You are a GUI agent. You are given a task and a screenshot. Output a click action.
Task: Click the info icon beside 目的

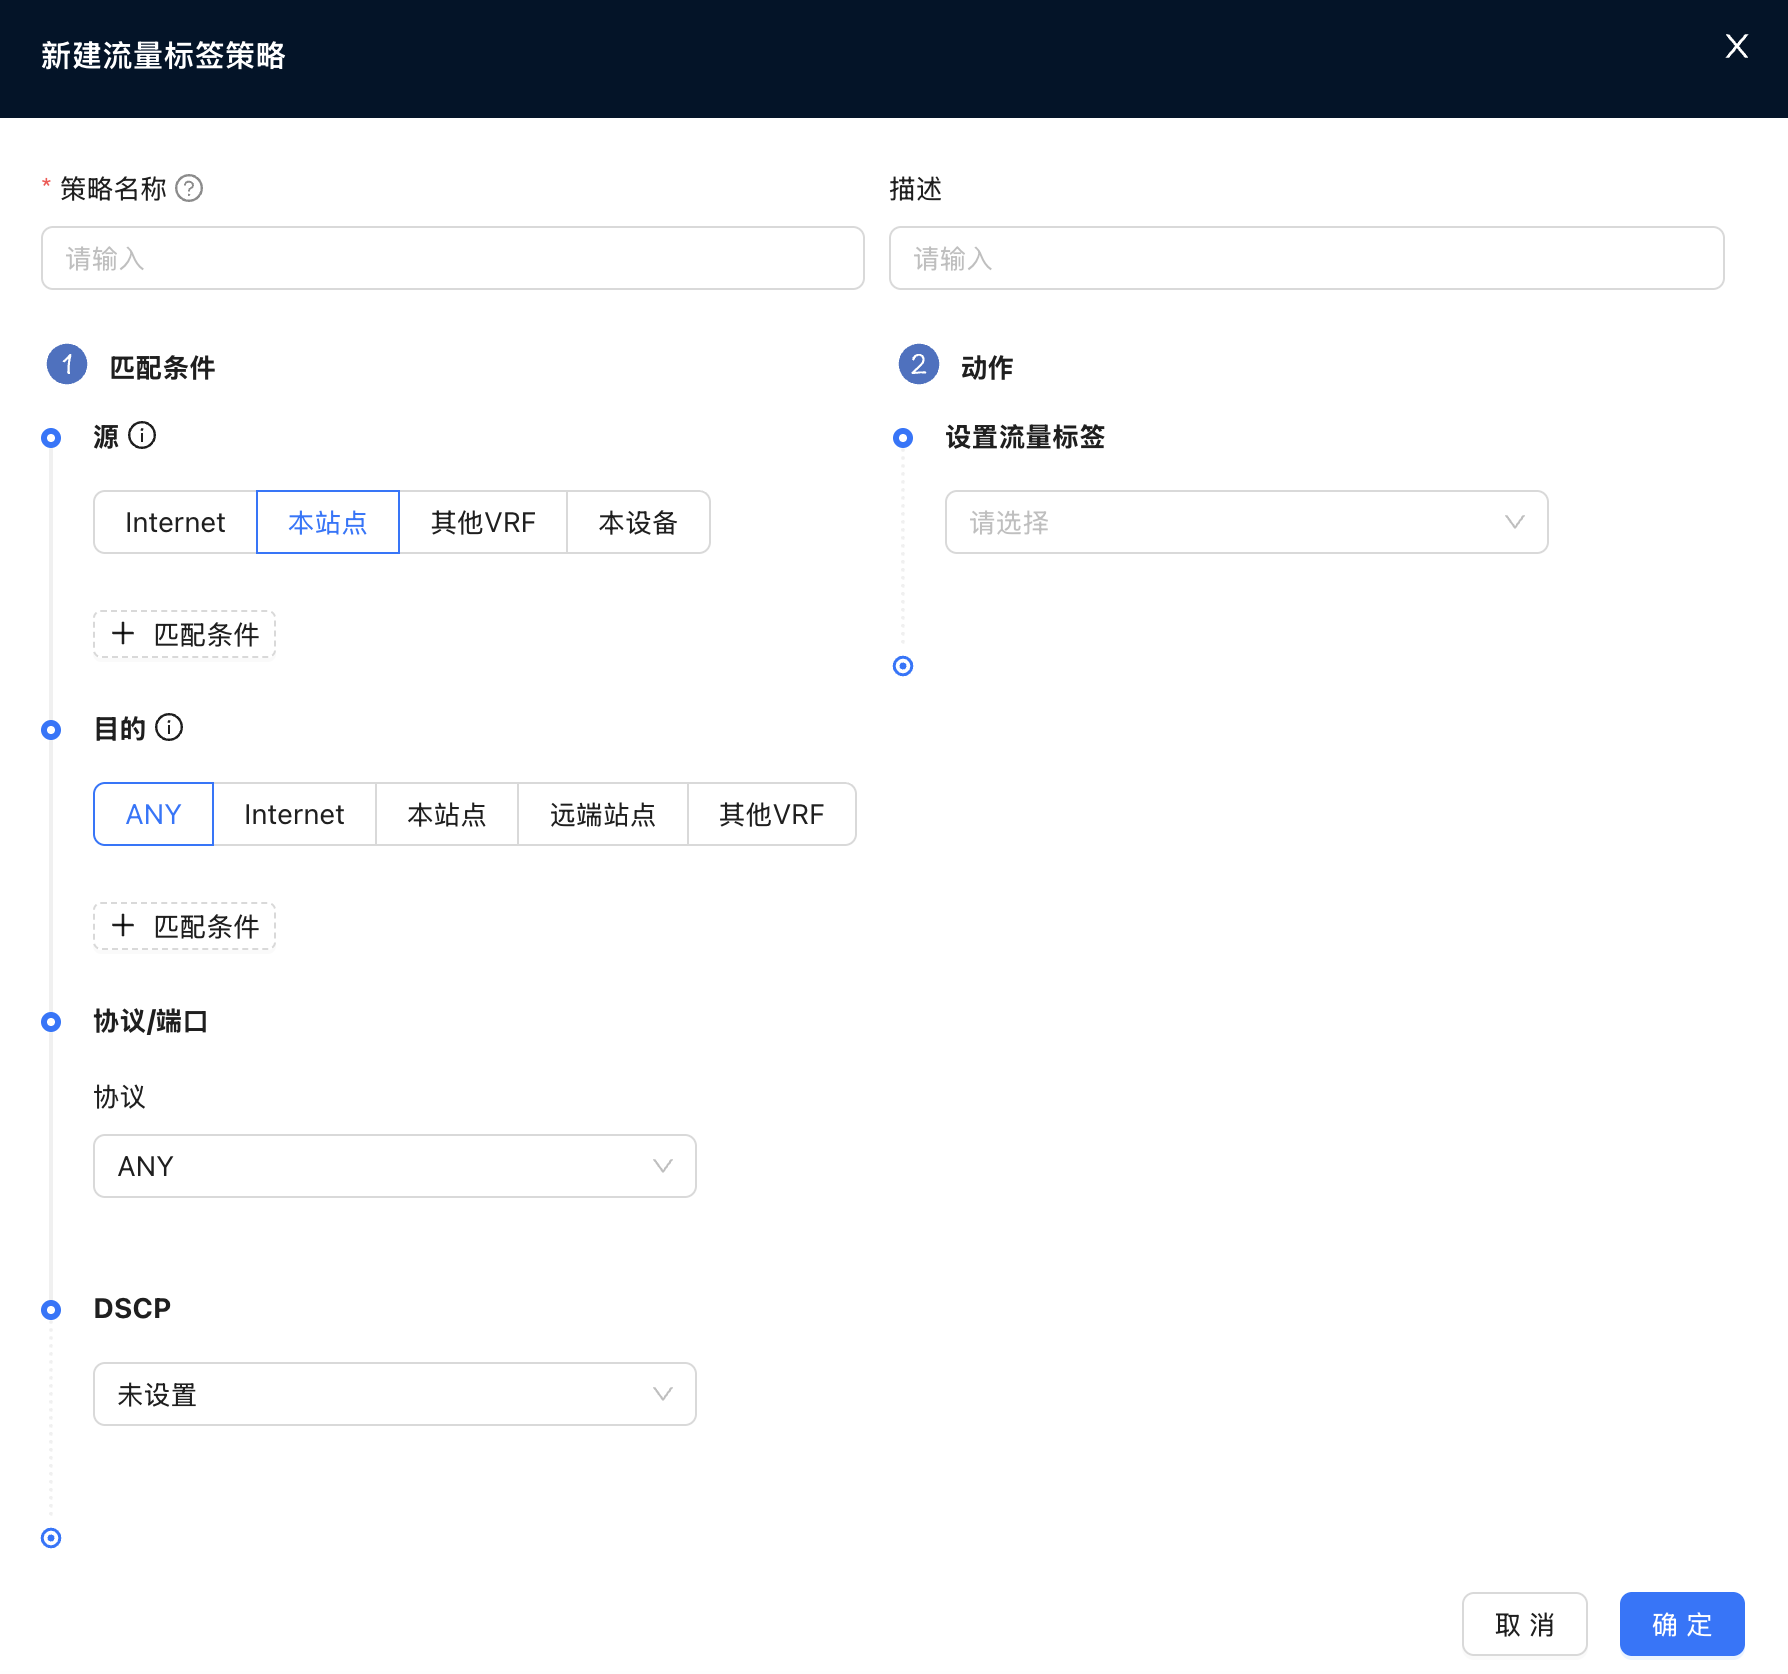(171, 728)
